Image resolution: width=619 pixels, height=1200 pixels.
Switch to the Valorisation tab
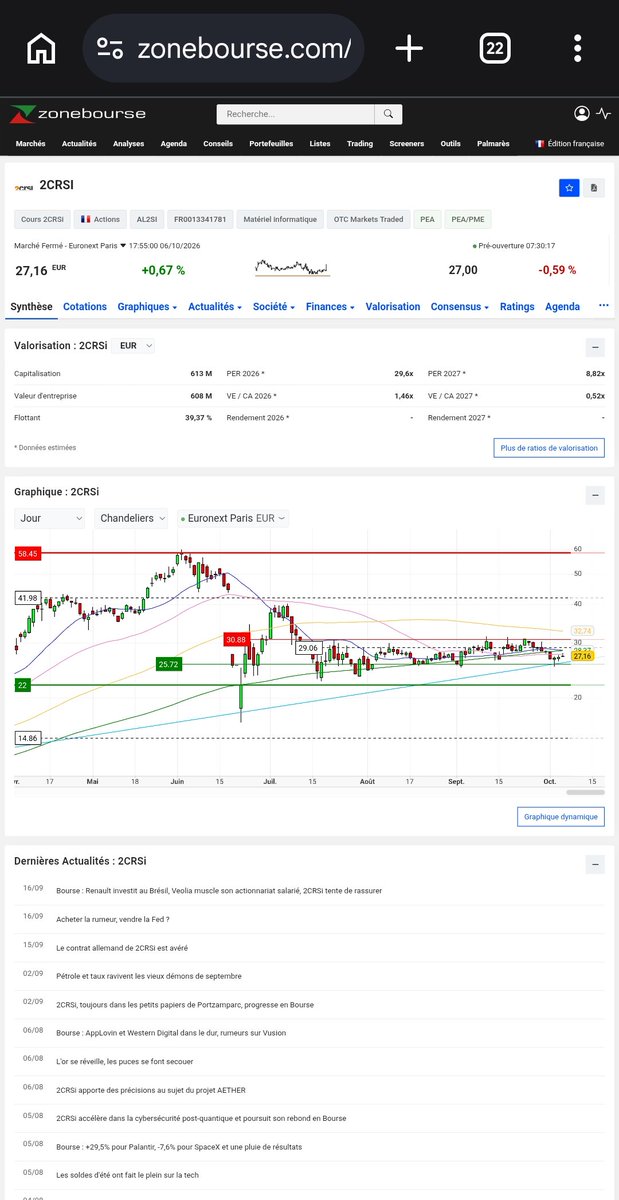[x=393, y=307]
